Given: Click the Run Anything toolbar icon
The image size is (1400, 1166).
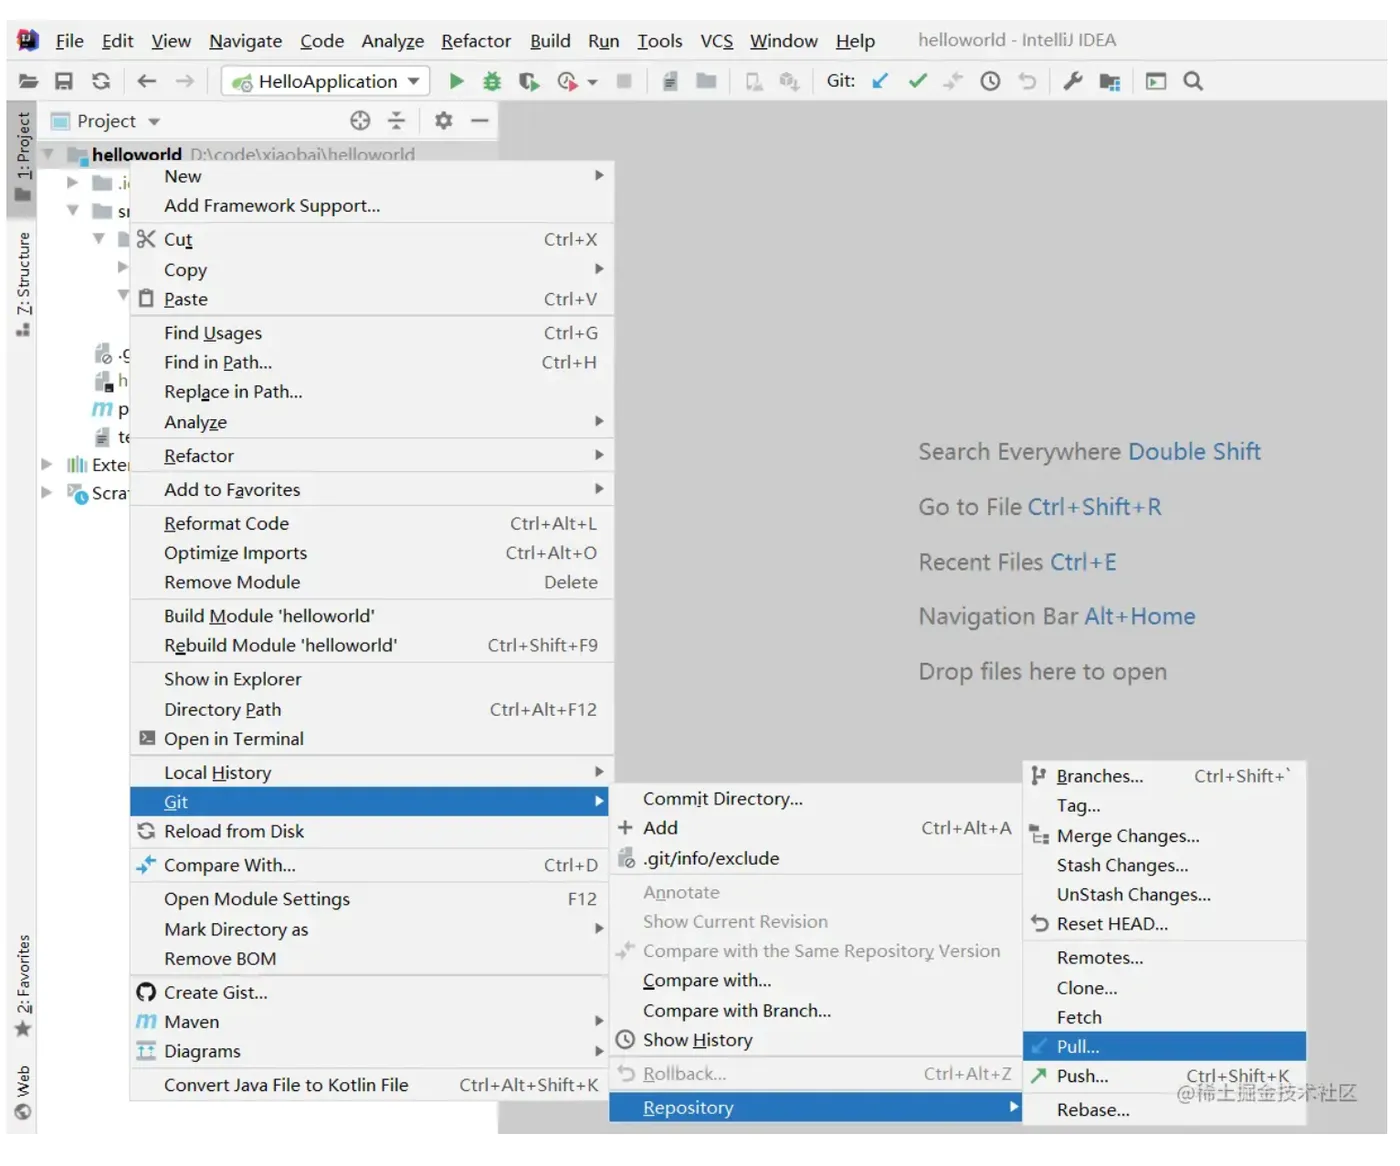Looking at the screenshot, I should [x=1156, y=81].
